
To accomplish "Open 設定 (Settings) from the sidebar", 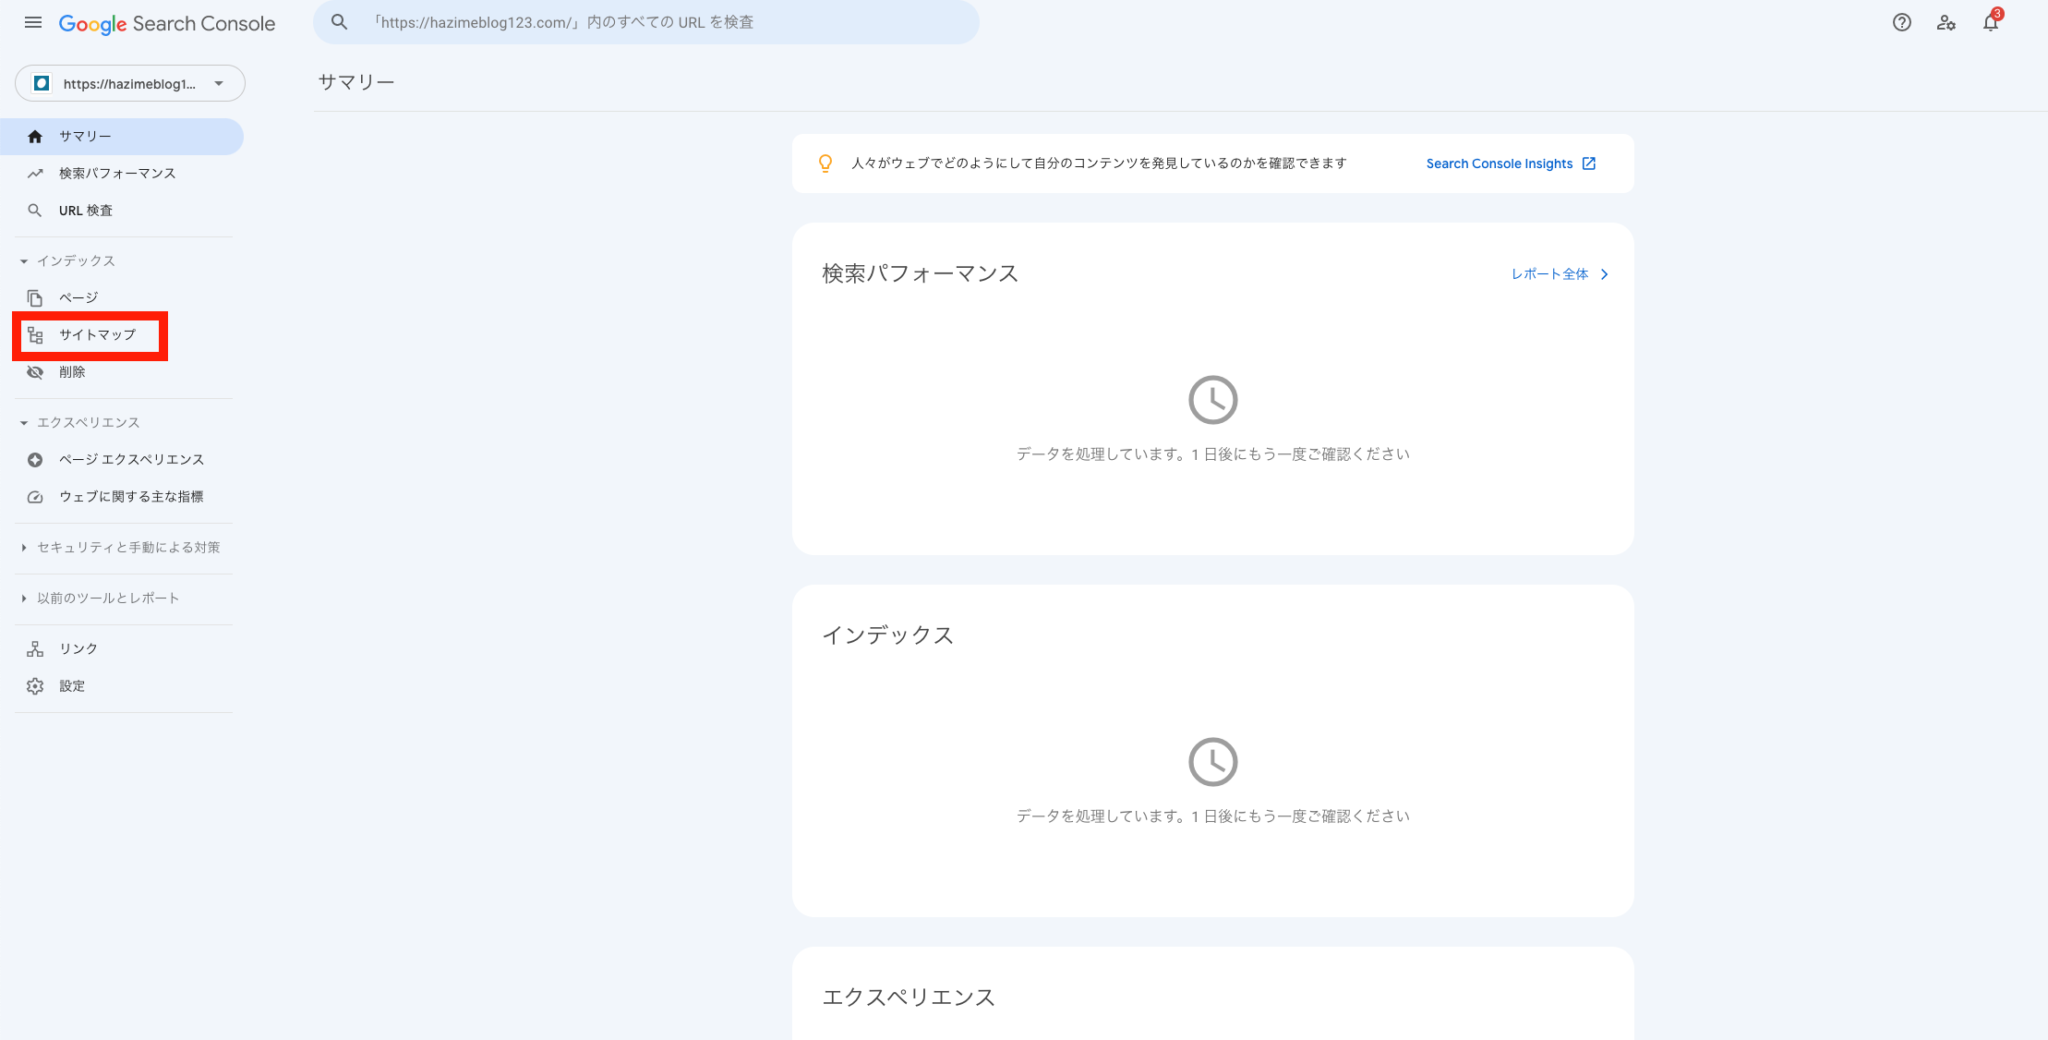I will [x=72, y=686].
